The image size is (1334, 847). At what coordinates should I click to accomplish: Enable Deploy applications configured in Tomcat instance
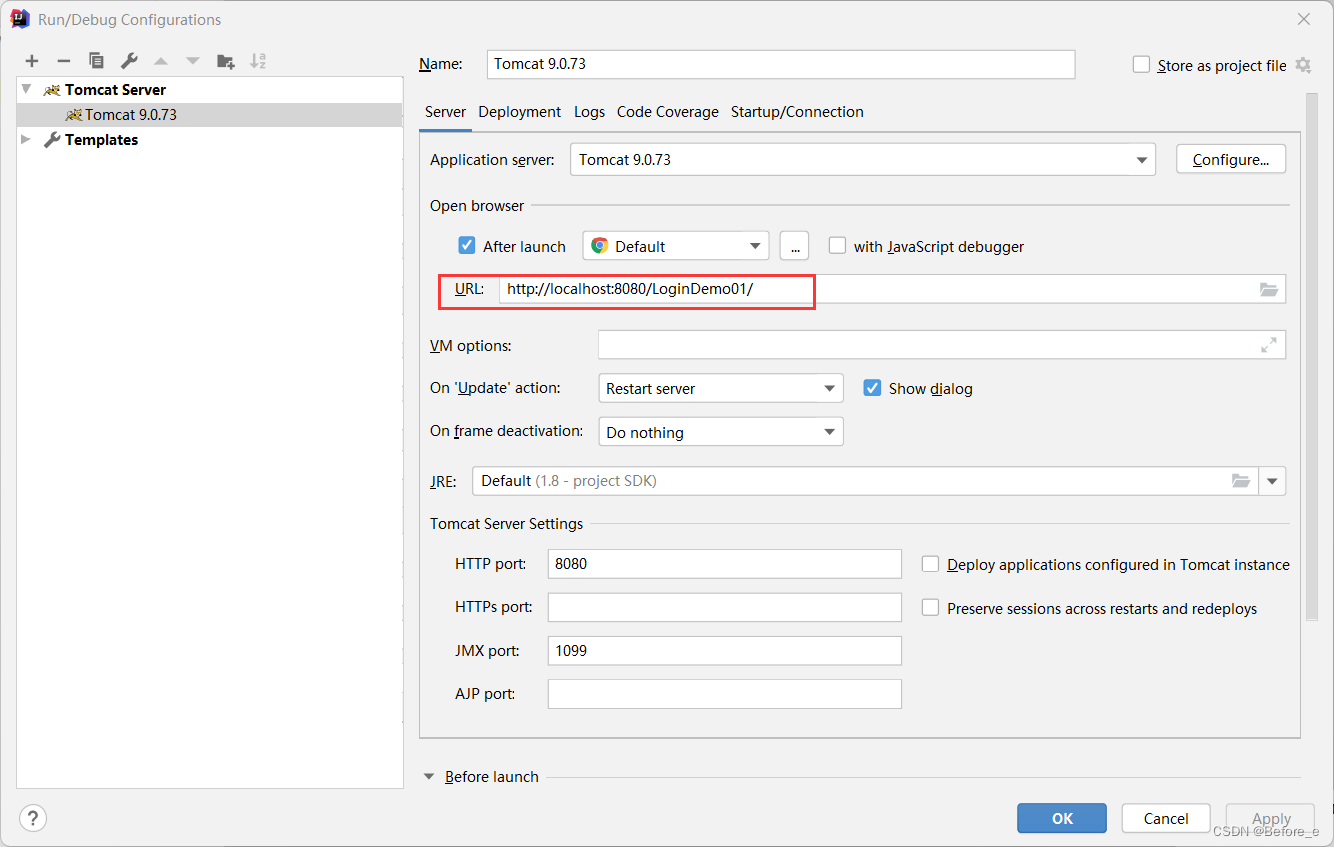[x=930, y=564]
